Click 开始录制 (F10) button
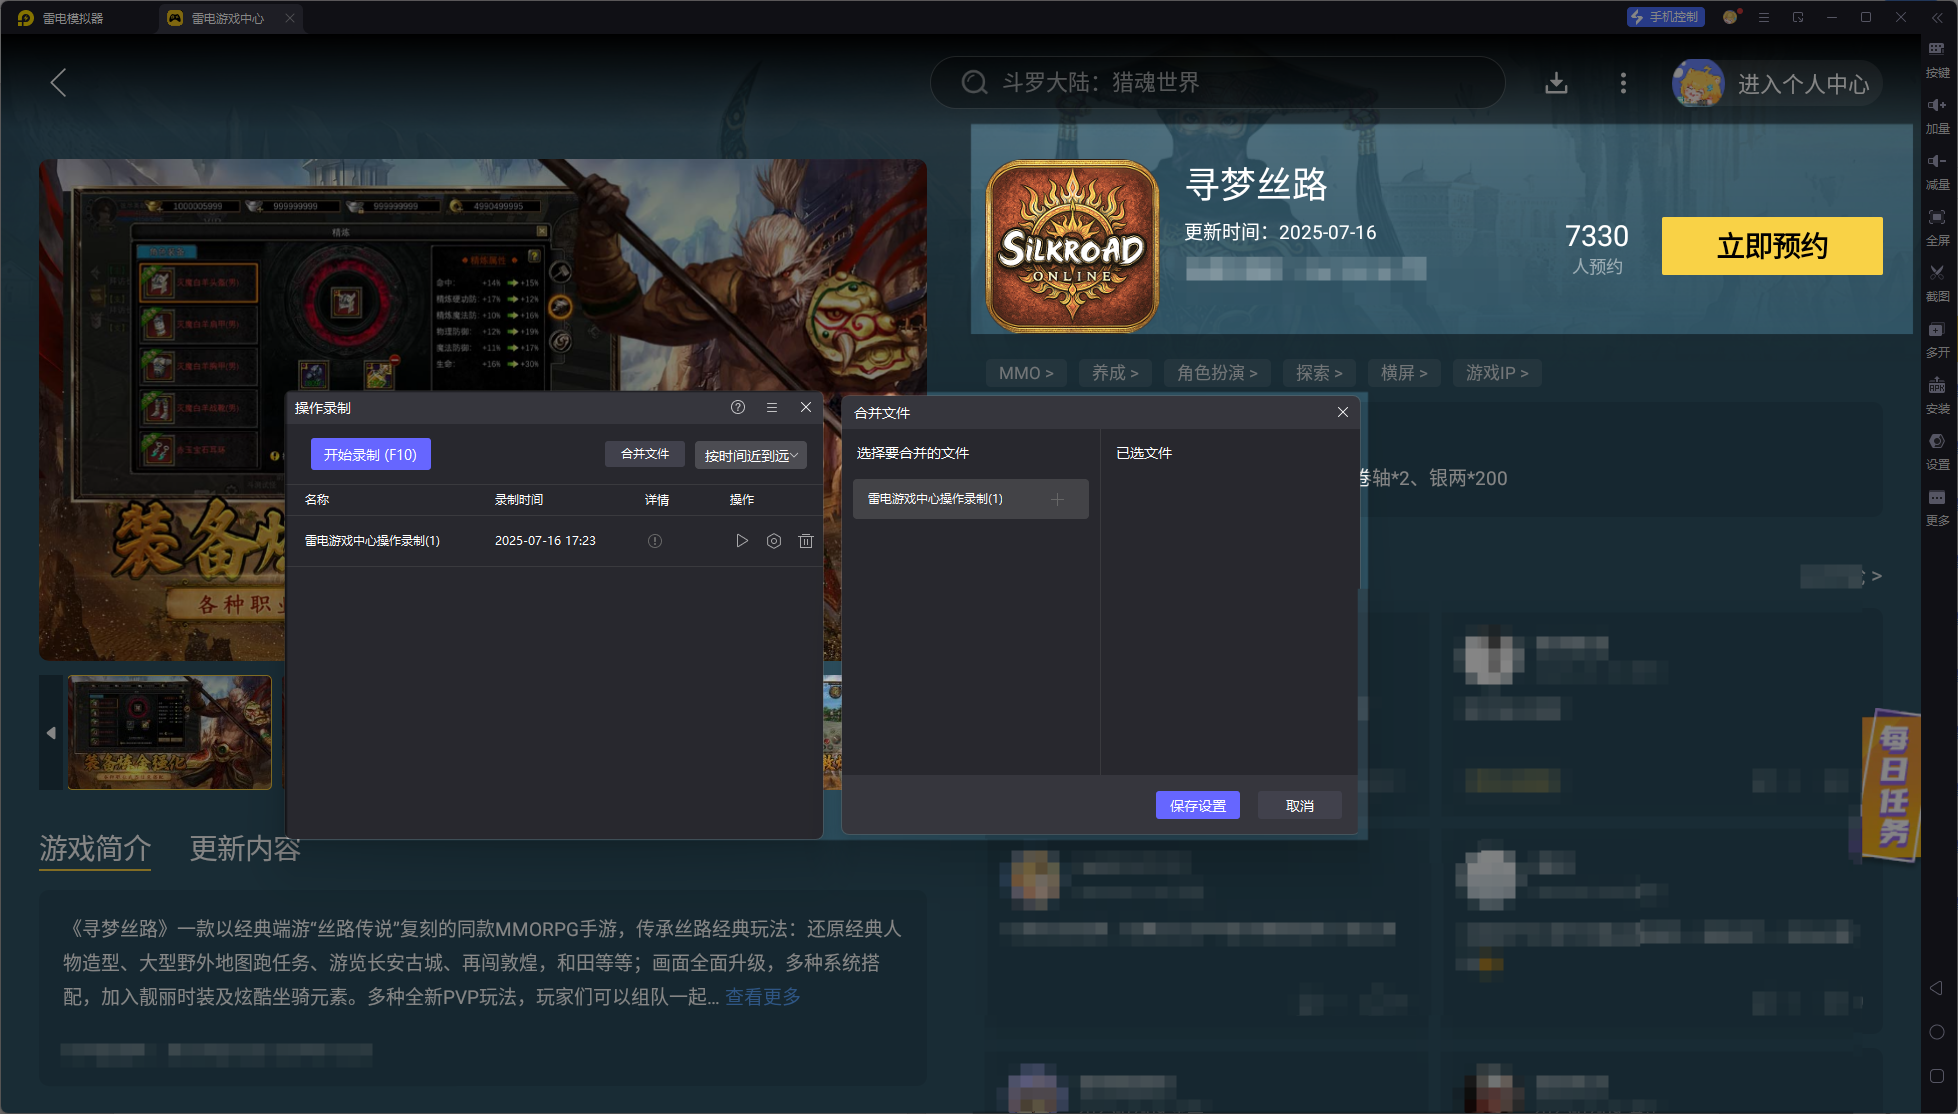Screen dimensions: 1958x1114 coord(370,454)
